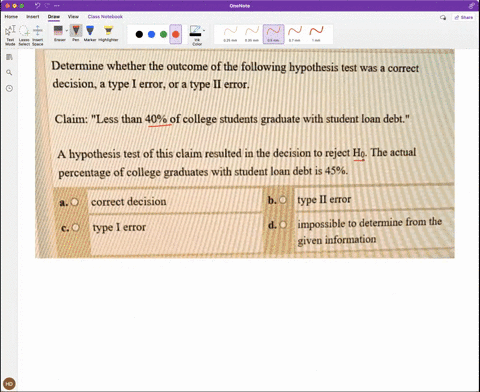Click the macOS close window button
Viewport: 480px width, 392px height.
(7, 6)
